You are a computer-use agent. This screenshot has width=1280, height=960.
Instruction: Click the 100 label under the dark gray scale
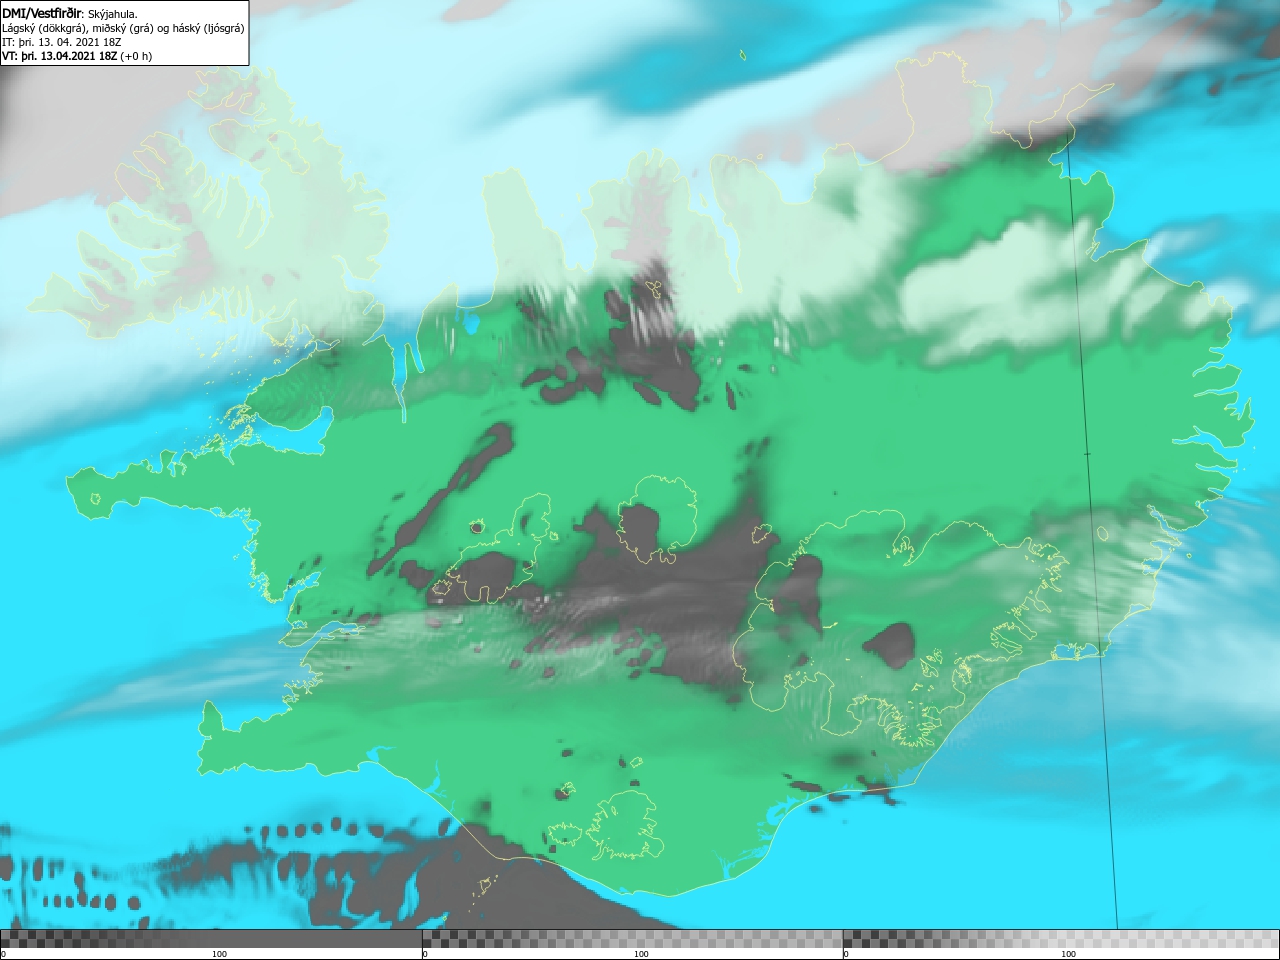pos(219,954)
